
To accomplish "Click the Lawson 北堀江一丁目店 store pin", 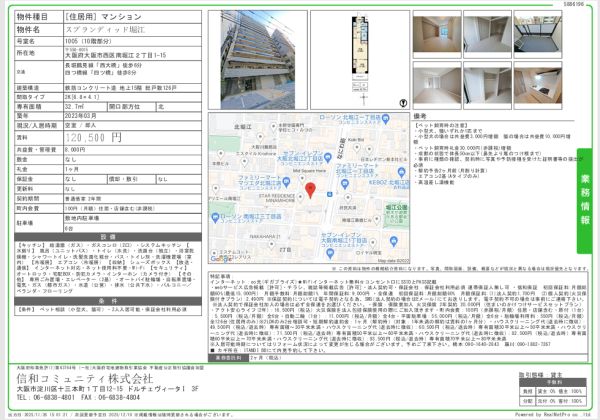I will pos(386,119).
